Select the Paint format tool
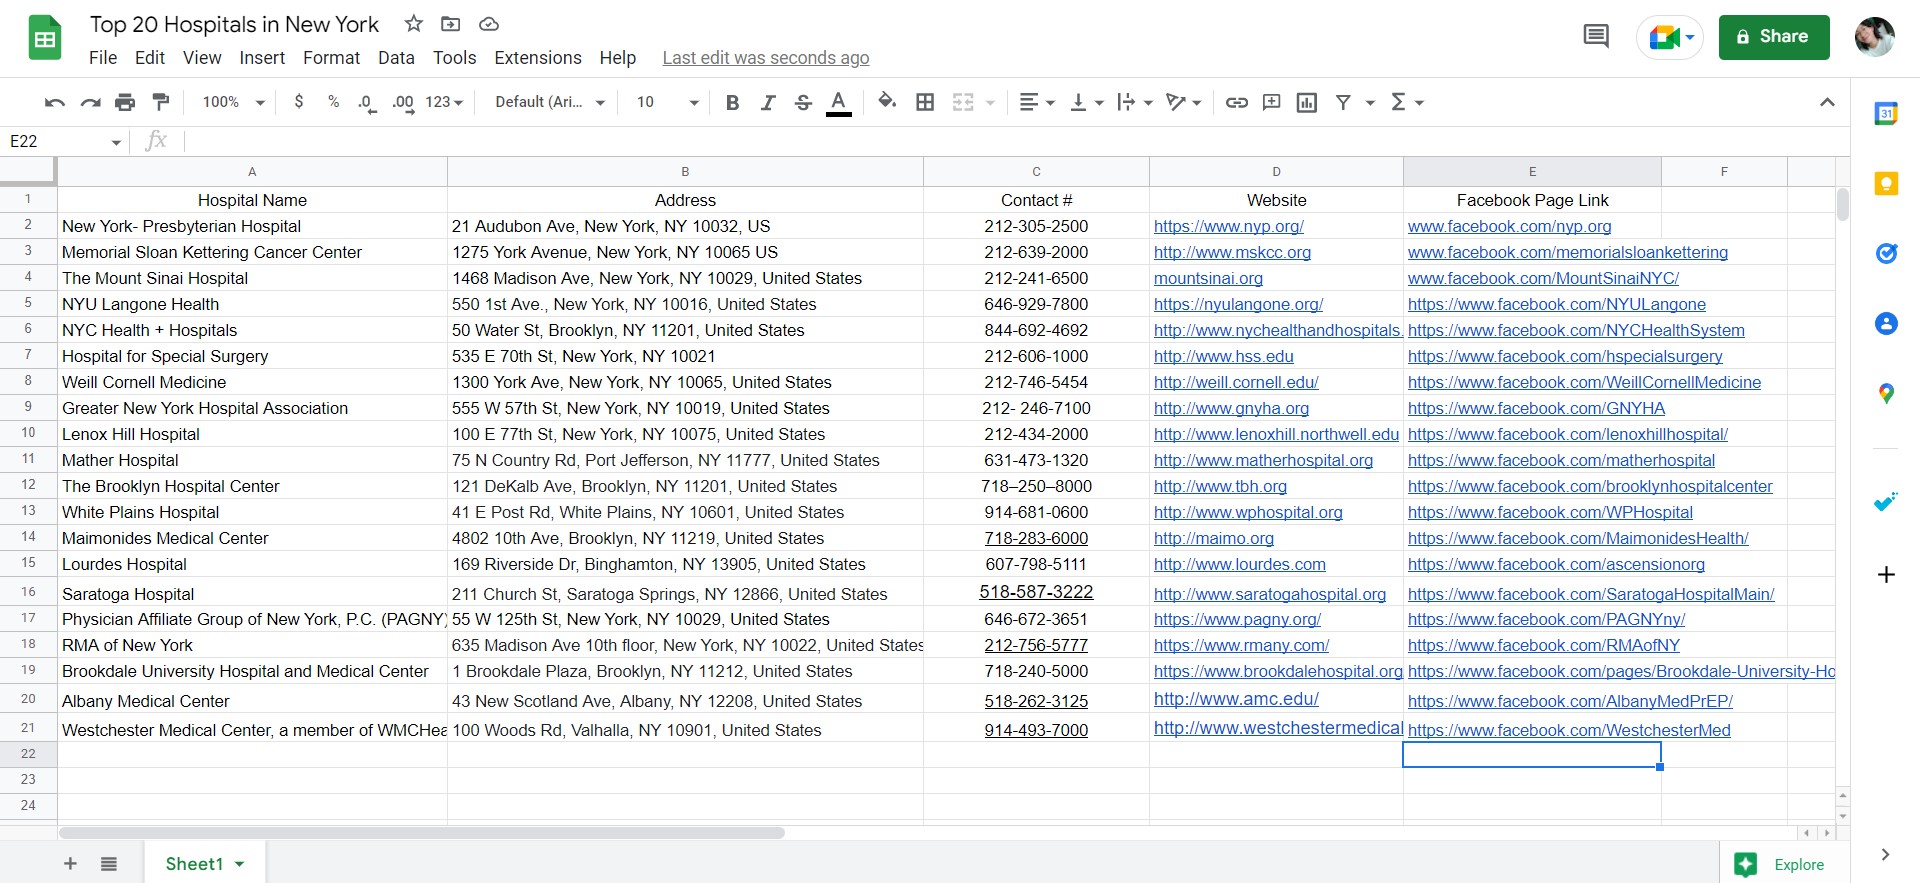 160,102
